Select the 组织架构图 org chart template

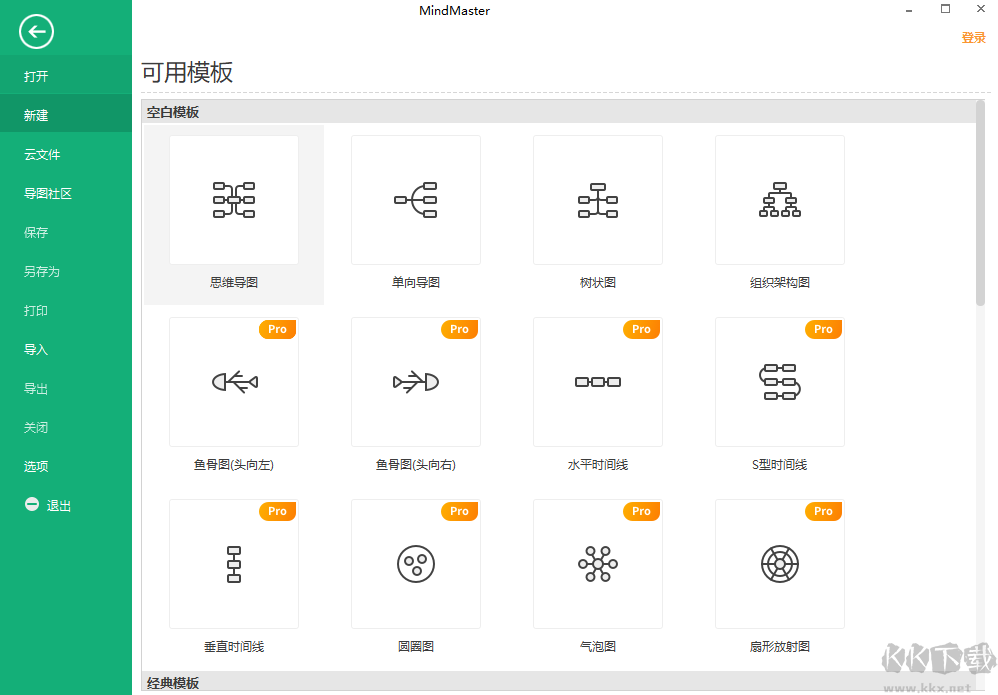click(779, 200)
